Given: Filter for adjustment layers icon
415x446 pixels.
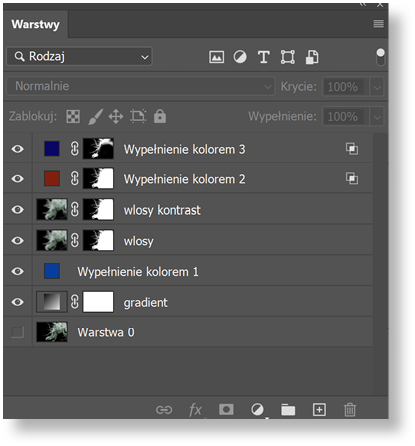Looking at the screenshot, I should pos(240,57).
